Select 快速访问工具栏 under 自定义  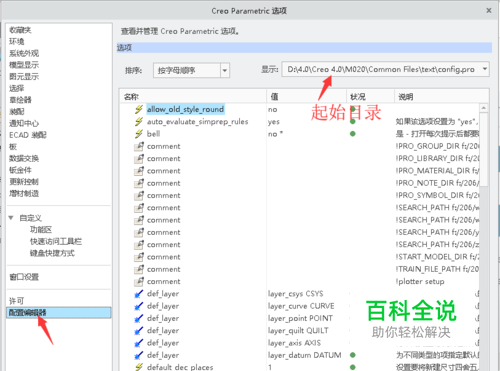click(56, 241)
